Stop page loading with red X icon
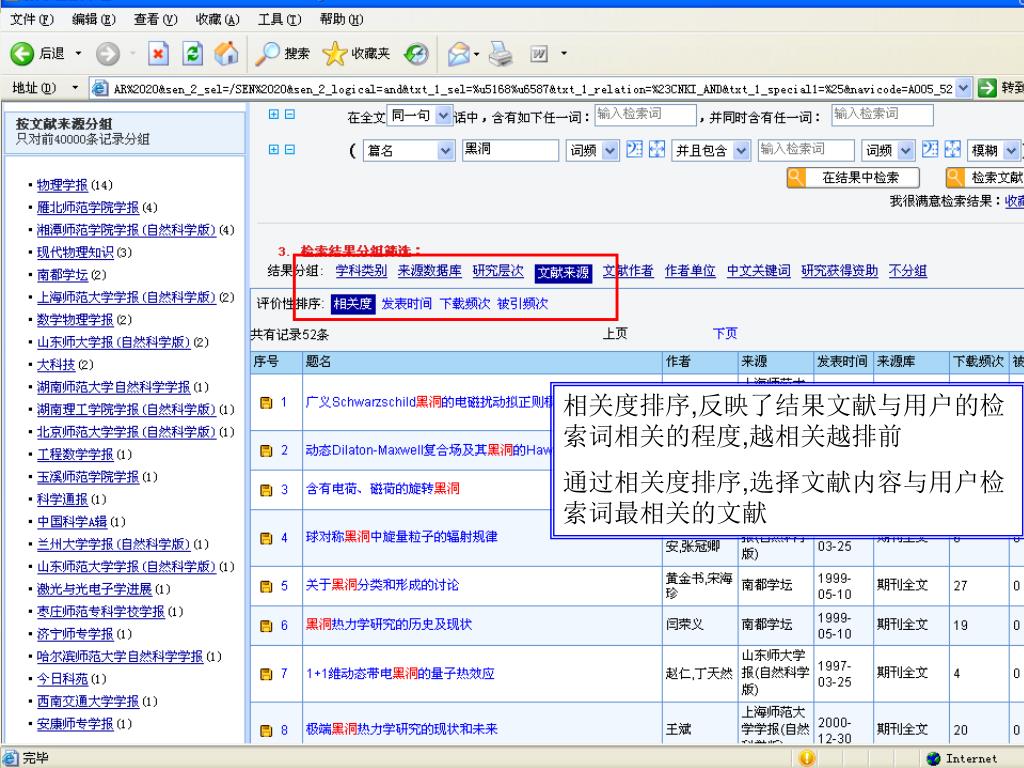The image size is (1024, 768). click(158, 54)
